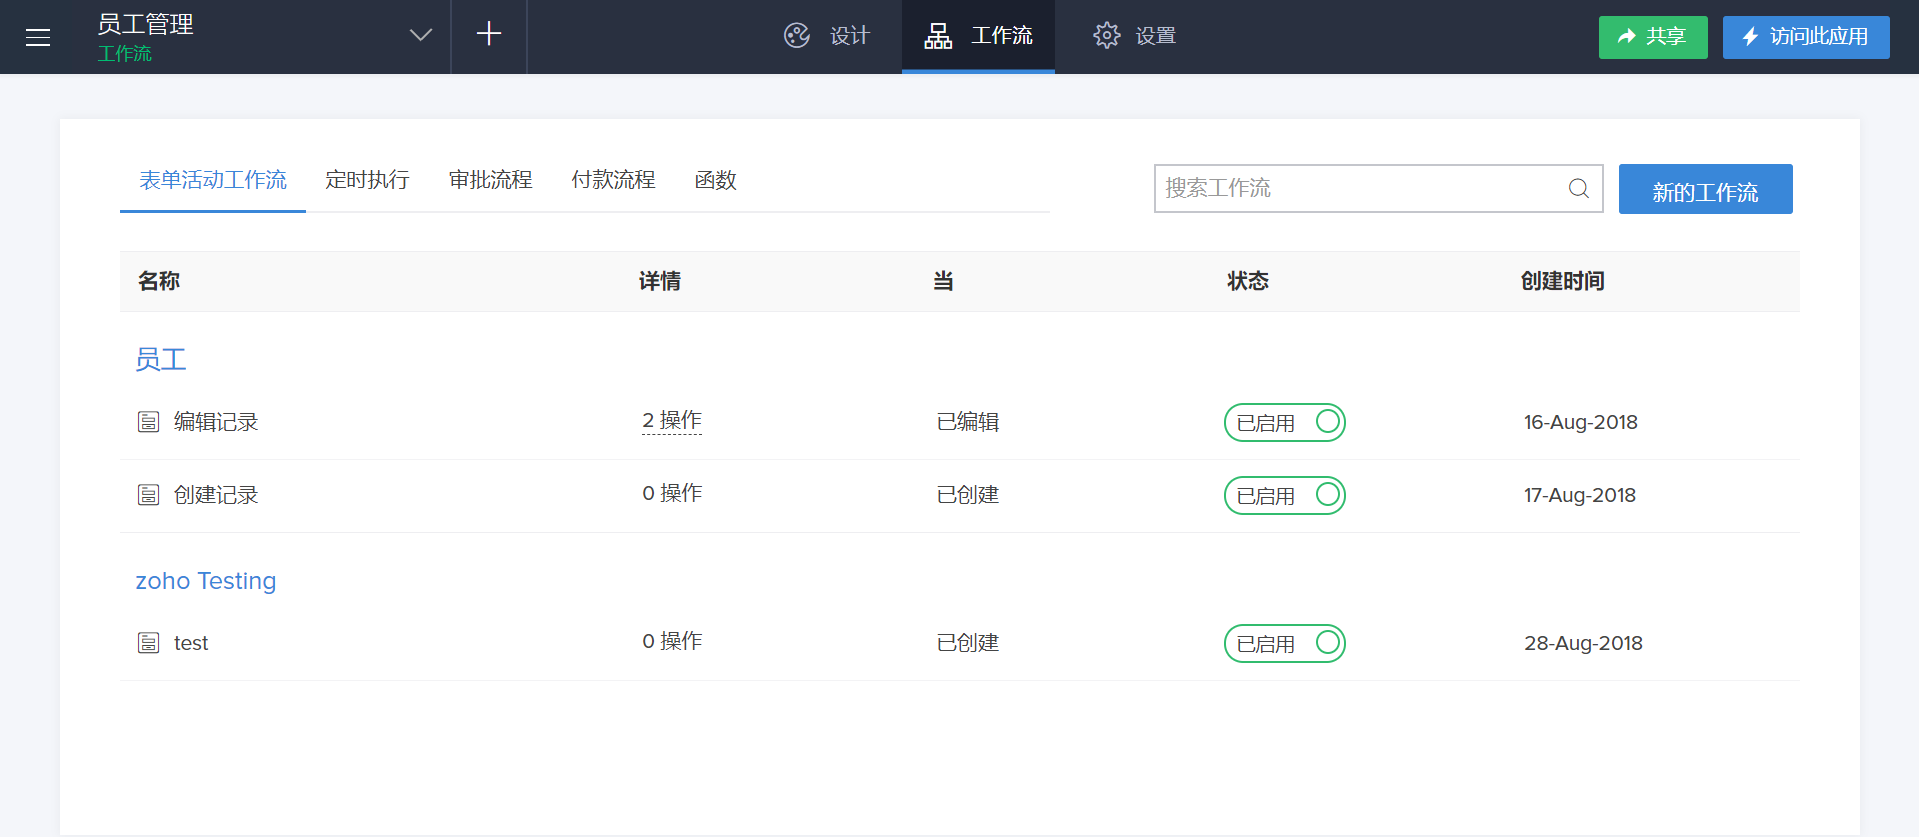The height and width of the screenshot is (837, 1919).
Task: View the 2 操作 details link
Action: tap(672, 421)
